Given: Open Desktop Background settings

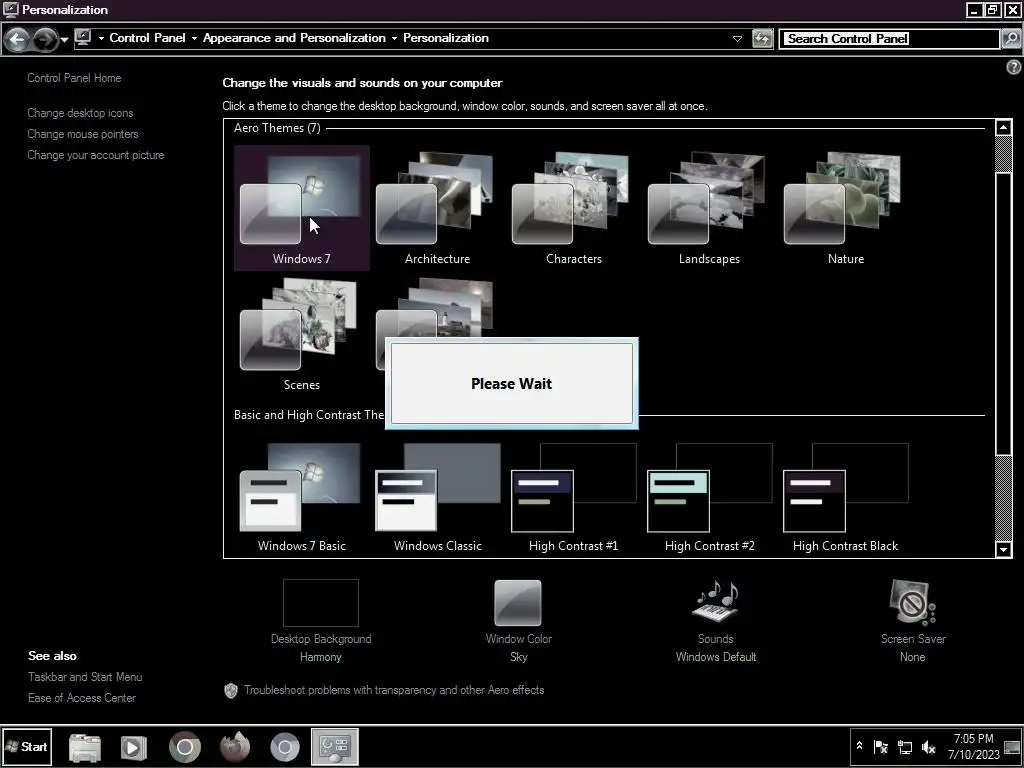Looking at the screenshot, I should (x=321, y=620).
